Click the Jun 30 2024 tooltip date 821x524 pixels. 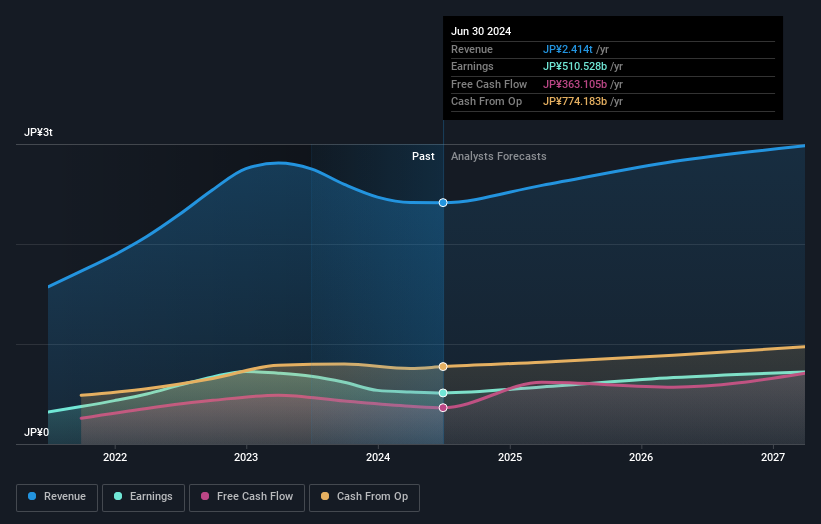[481, 31]
